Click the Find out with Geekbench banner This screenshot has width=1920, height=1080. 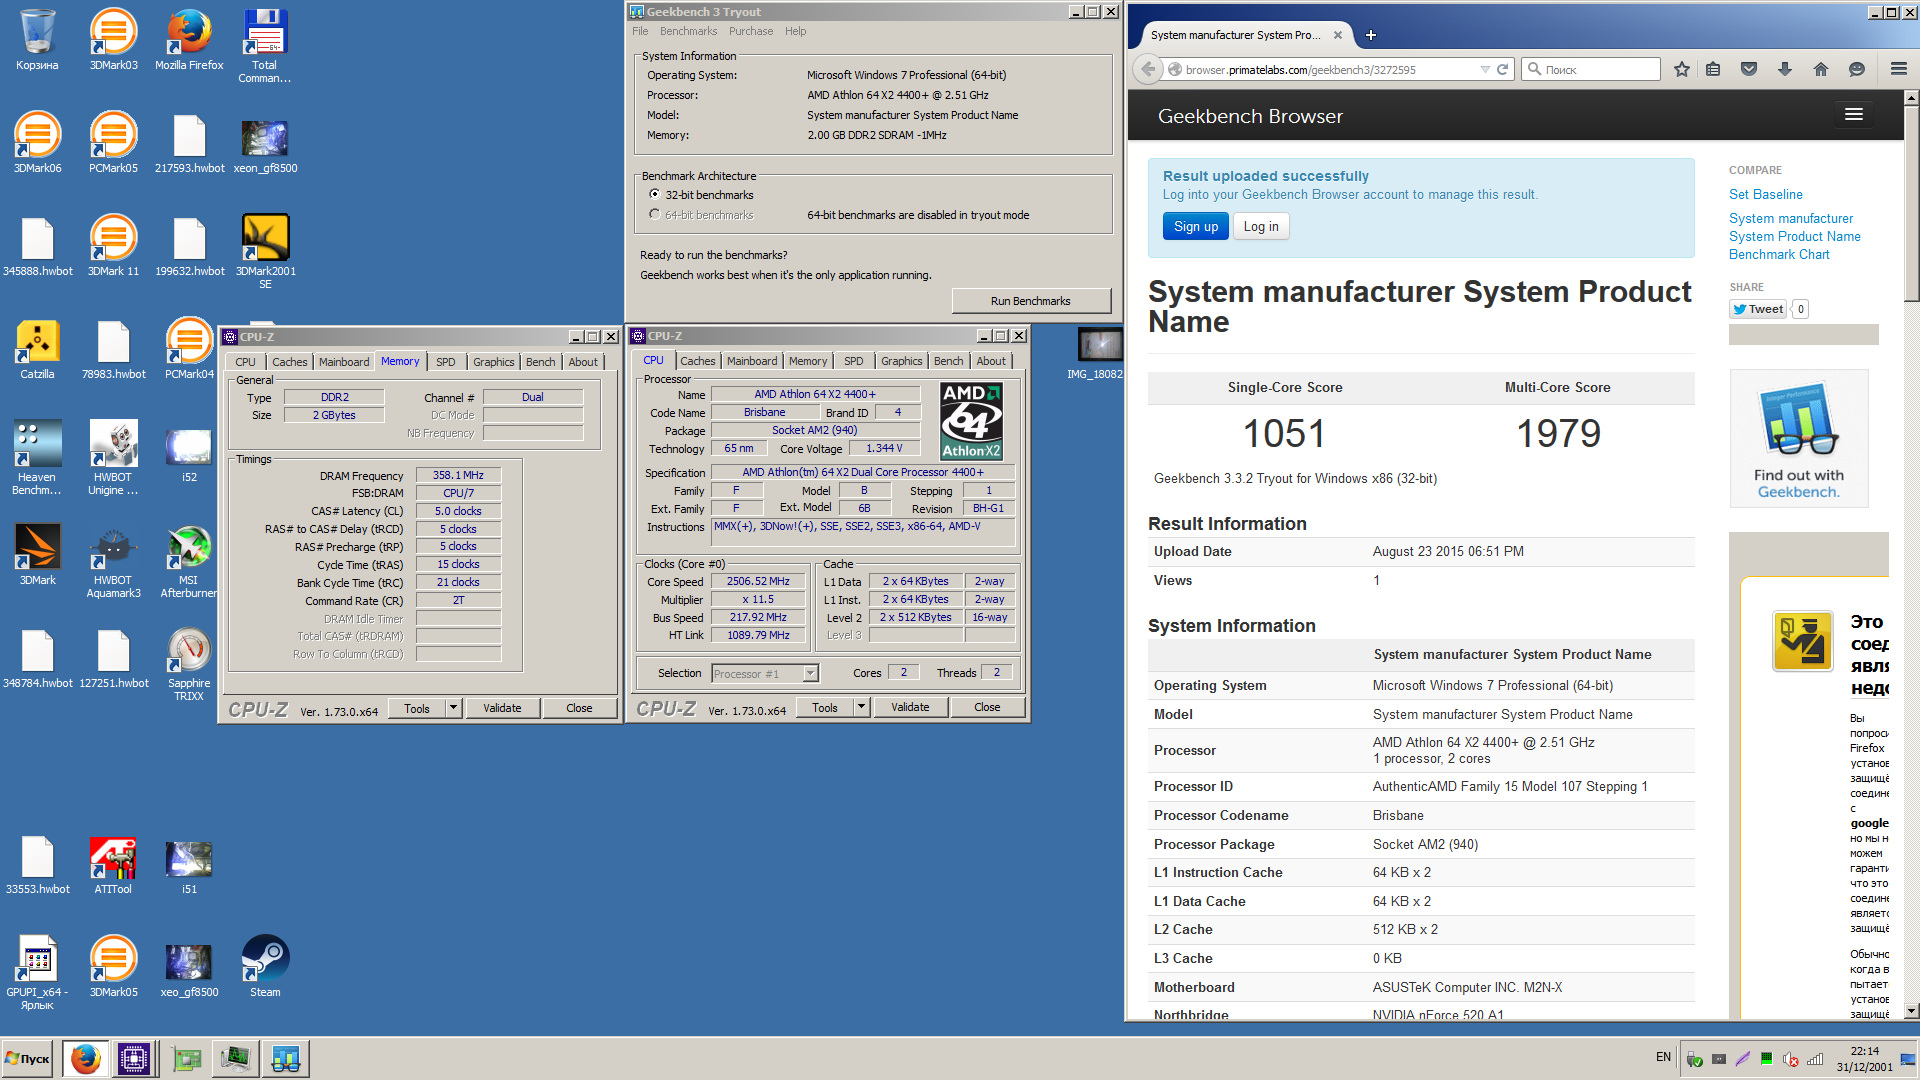click(1798, 438)
